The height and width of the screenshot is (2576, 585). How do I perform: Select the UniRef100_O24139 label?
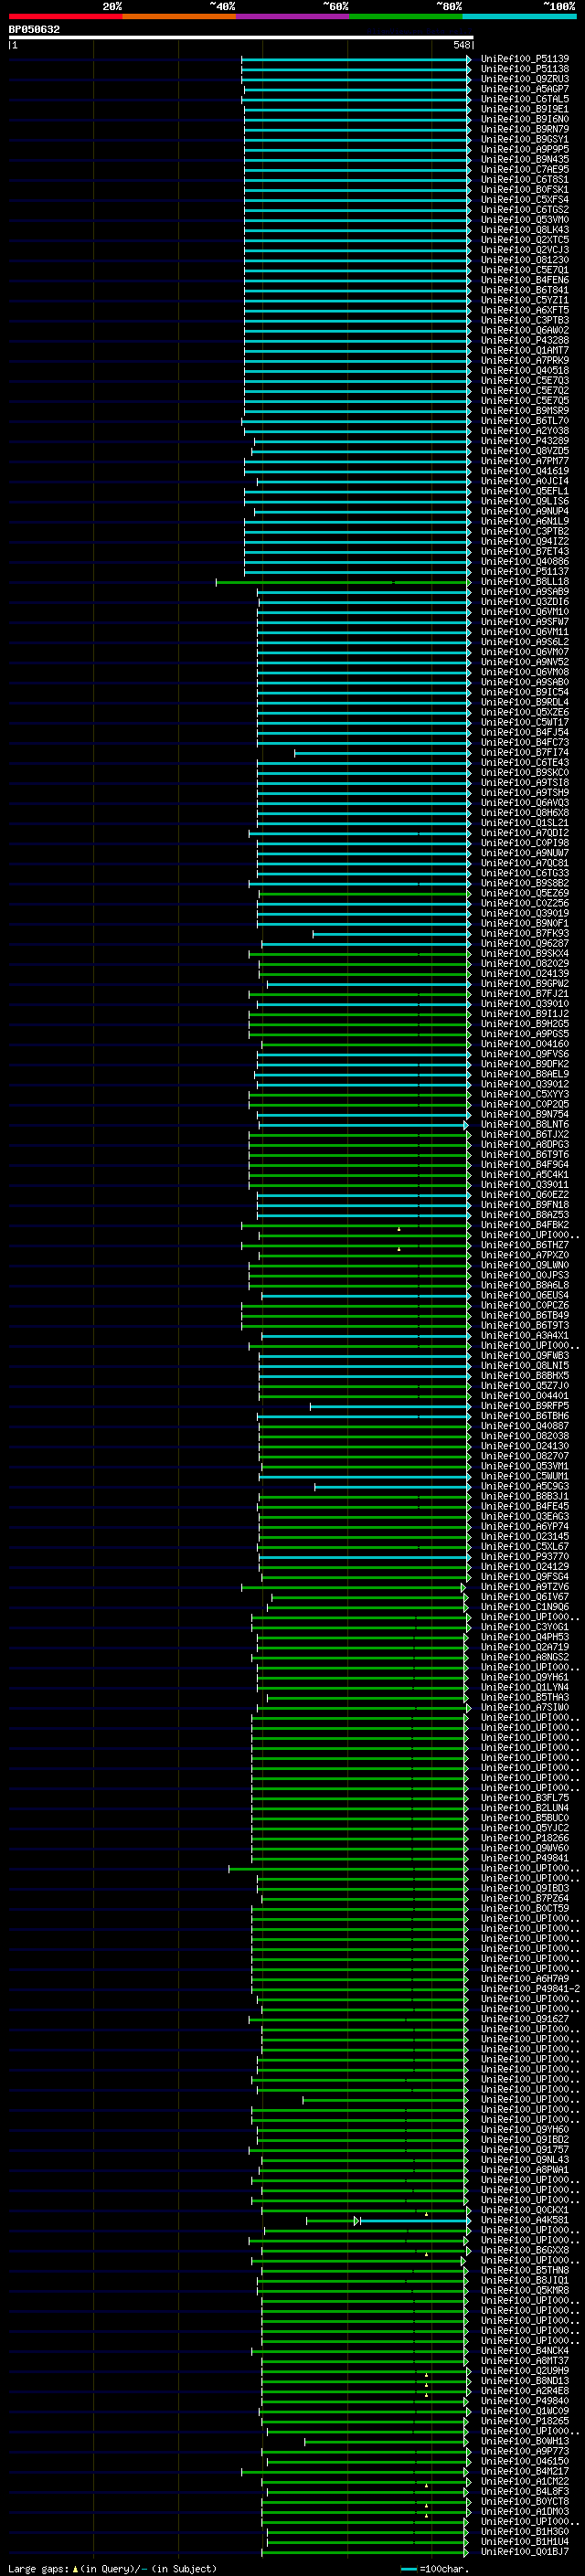524,973
